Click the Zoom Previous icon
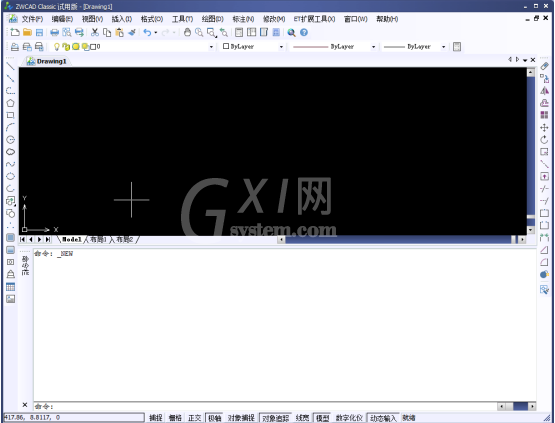The width and height of the screenshot is (555, 423). (x=224, y=33)
